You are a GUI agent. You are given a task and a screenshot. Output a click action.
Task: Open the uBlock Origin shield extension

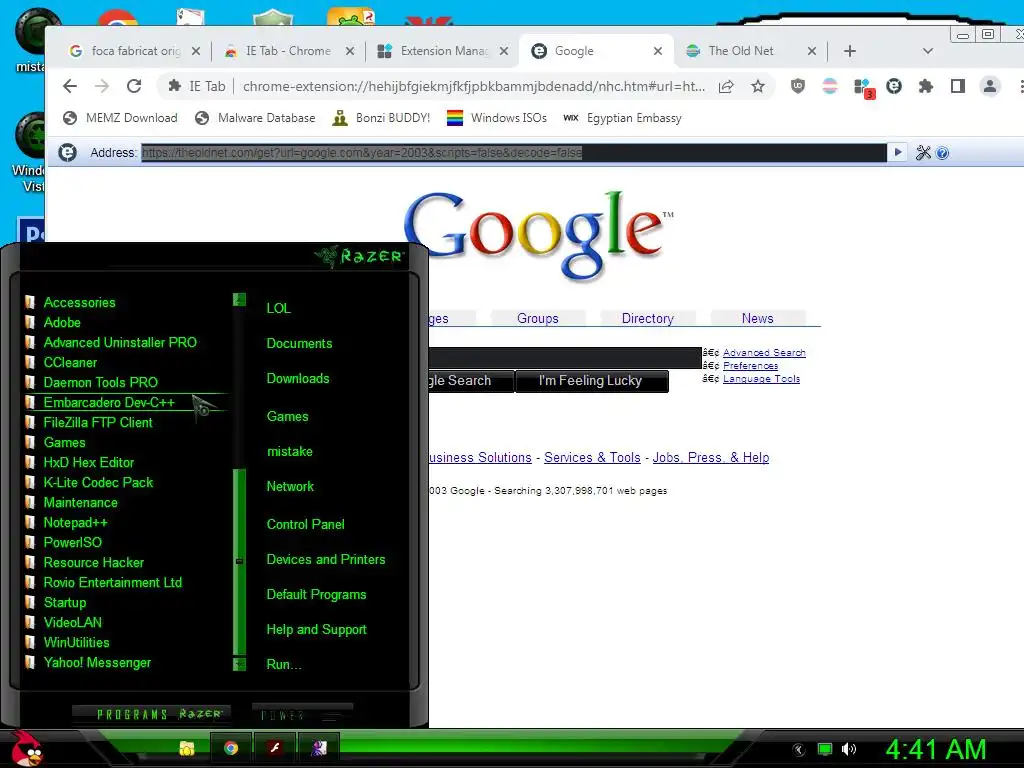[797, 86]
